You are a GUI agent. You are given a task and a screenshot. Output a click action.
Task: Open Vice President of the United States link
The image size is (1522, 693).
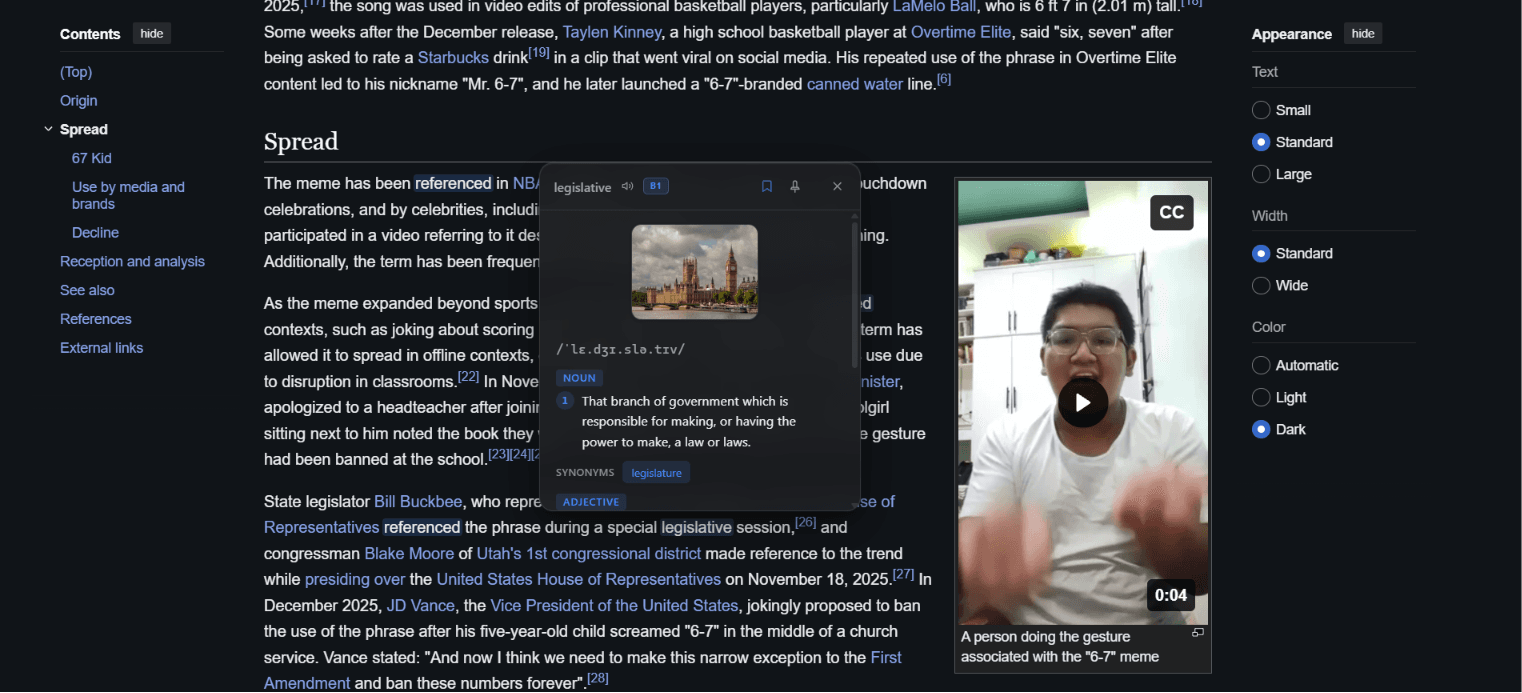click(x=614, y=606)
